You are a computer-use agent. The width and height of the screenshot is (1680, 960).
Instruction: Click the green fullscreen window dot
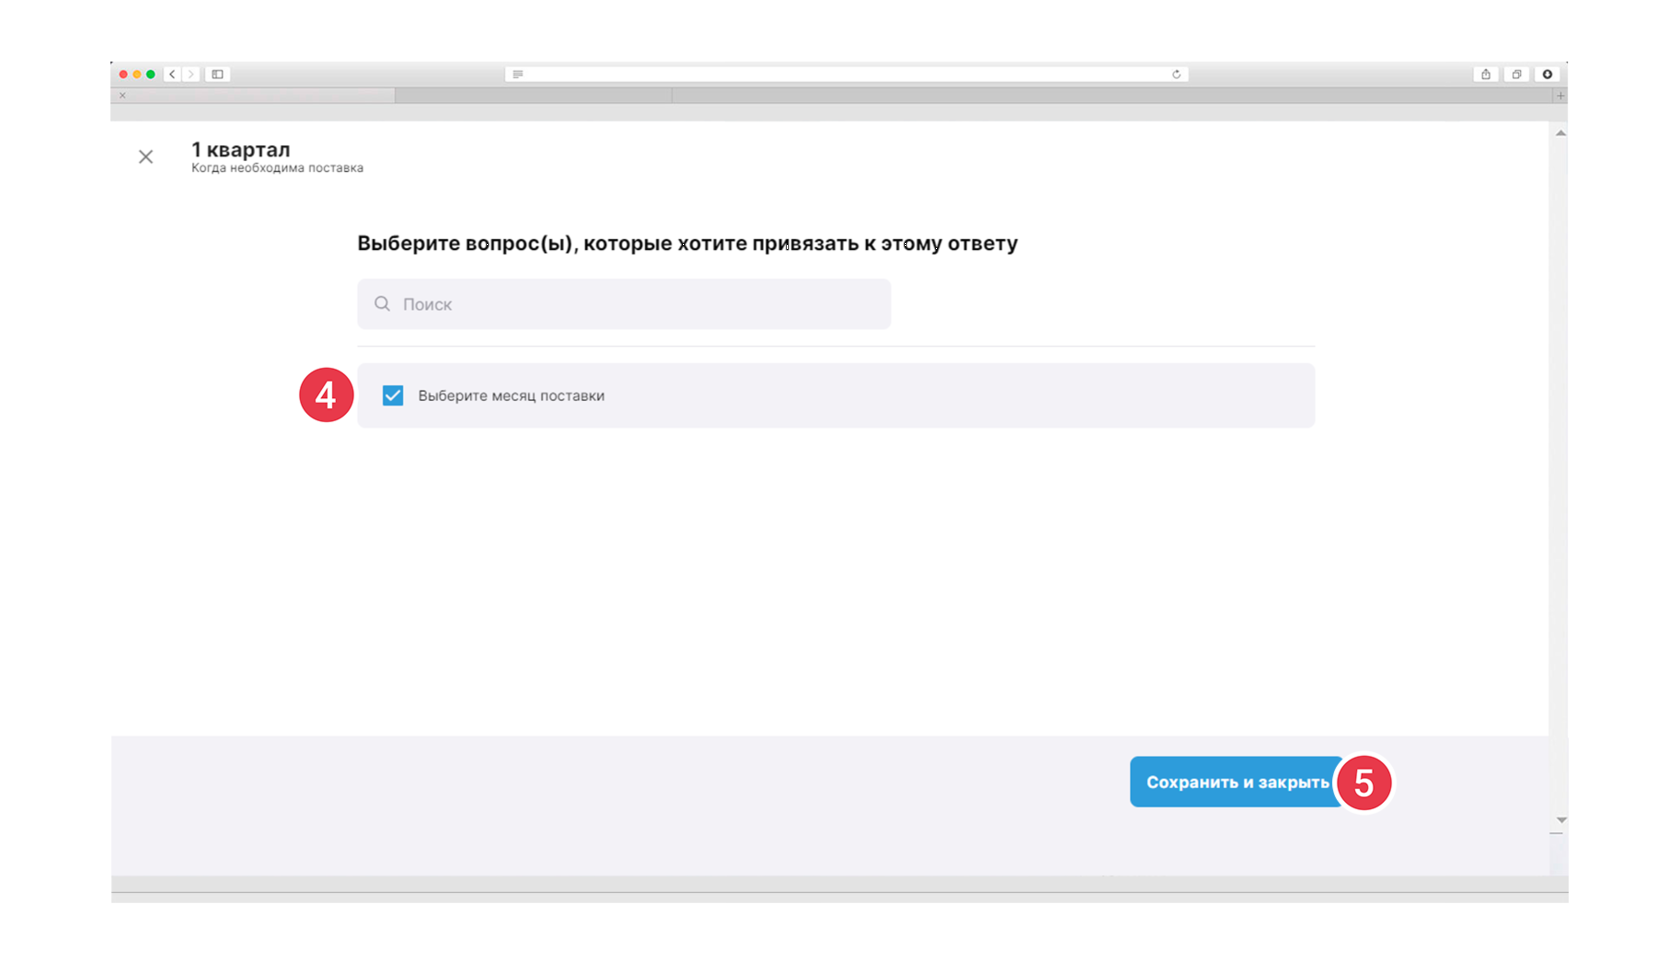[151, 74]
